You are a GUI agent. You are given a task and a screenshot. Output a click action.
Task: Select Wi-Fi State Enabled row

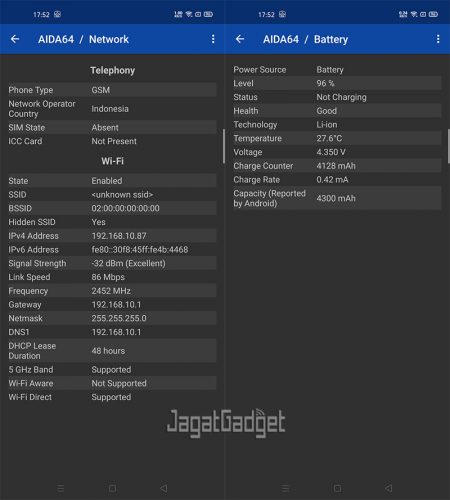[x=112, y=181]
